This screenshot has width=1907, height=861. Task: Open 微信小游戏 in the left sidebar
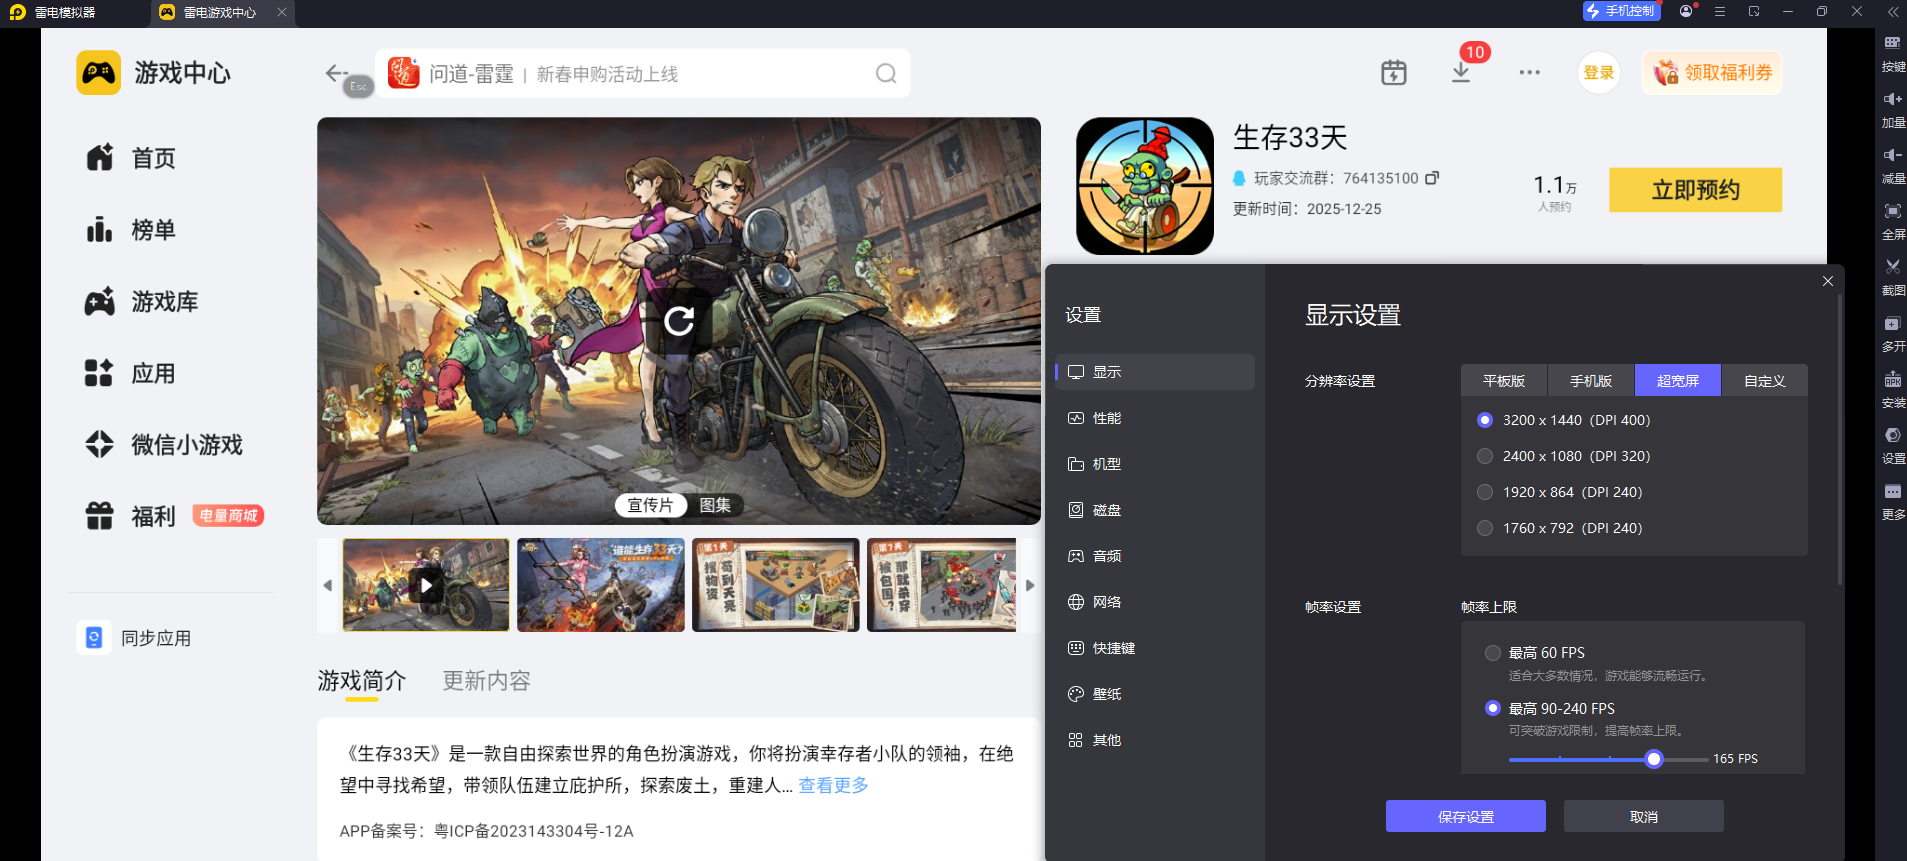pos(164,445)
